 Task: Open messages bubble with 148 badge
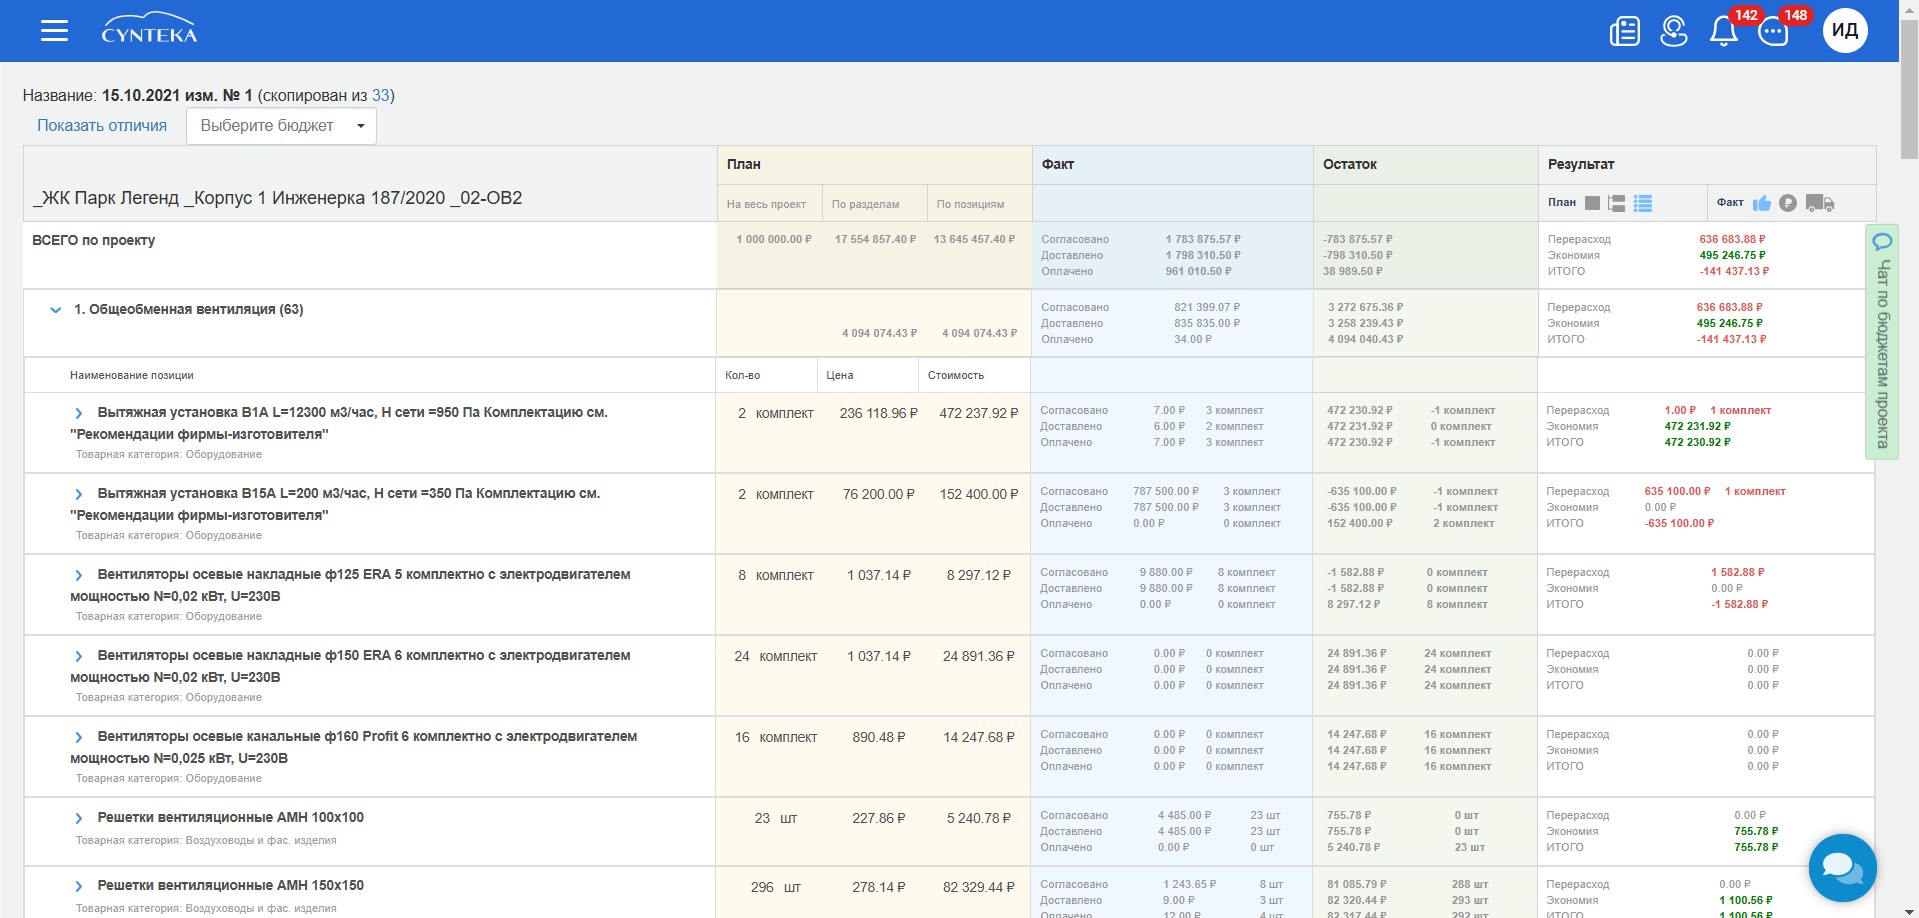pos(1773,31)
